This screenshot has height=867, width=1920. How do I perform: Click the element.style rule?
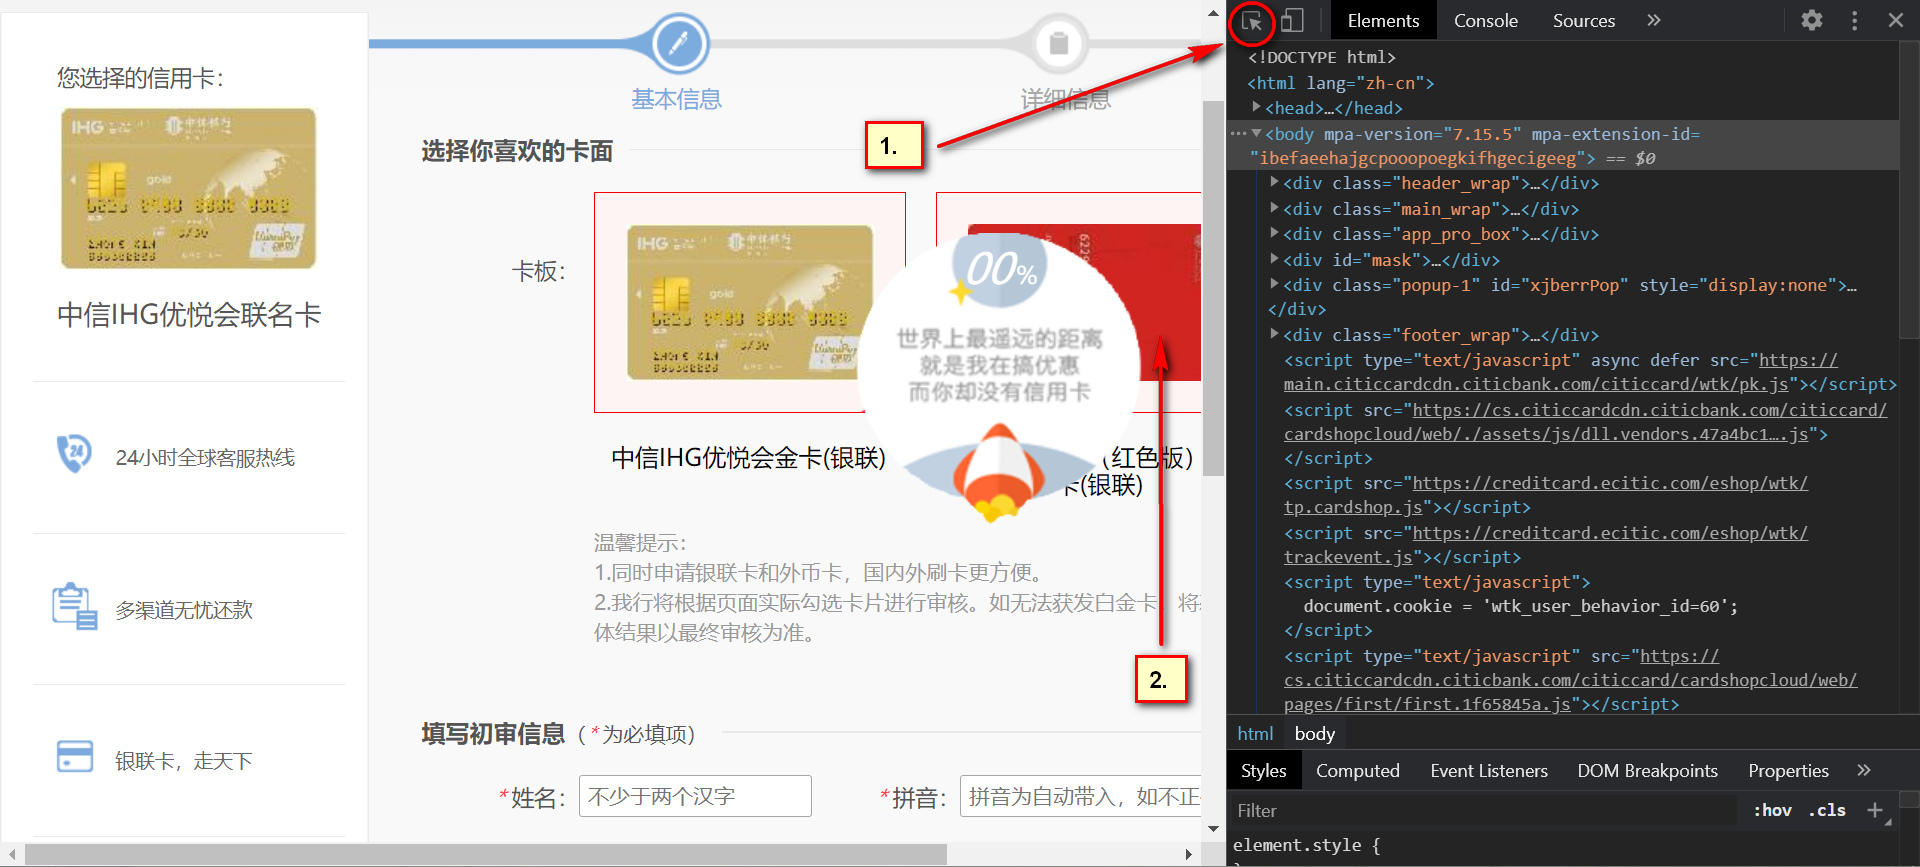(x=1306, y=845)
